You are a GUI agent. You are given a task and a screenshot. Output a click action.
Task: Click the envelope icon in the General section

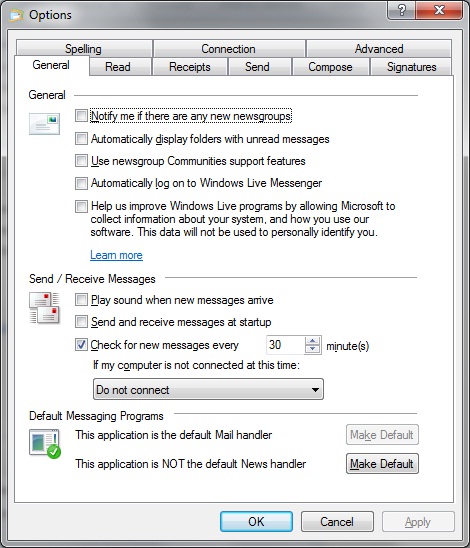pyautogui.click(x=44, y=124)
